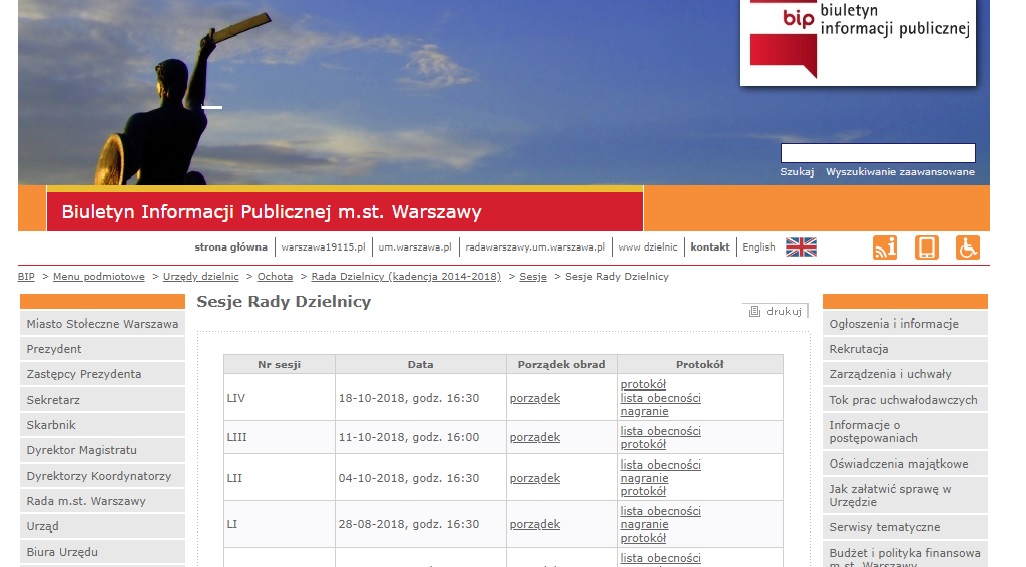Image resolution: width=1026 pixels, height=567 pixels.
Task: Open Biura Urzędu sidebar item
Action: (102, 551)
